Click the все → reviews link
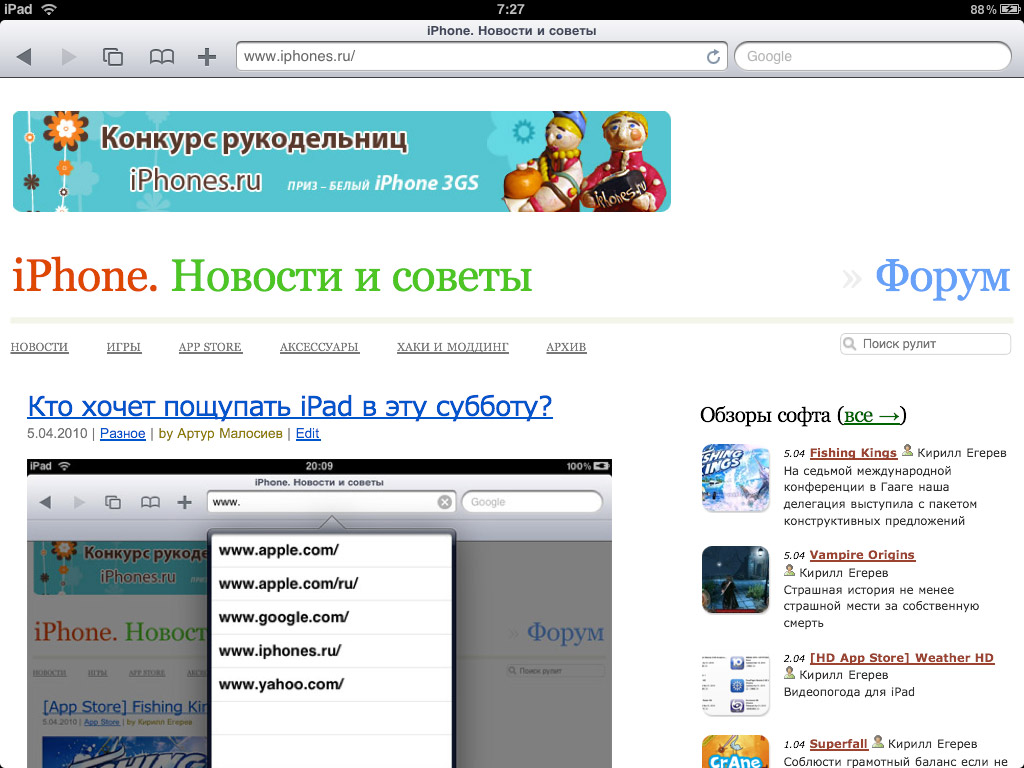Image resolution: width=1024 pixels, height=768 pixels. 872,415
